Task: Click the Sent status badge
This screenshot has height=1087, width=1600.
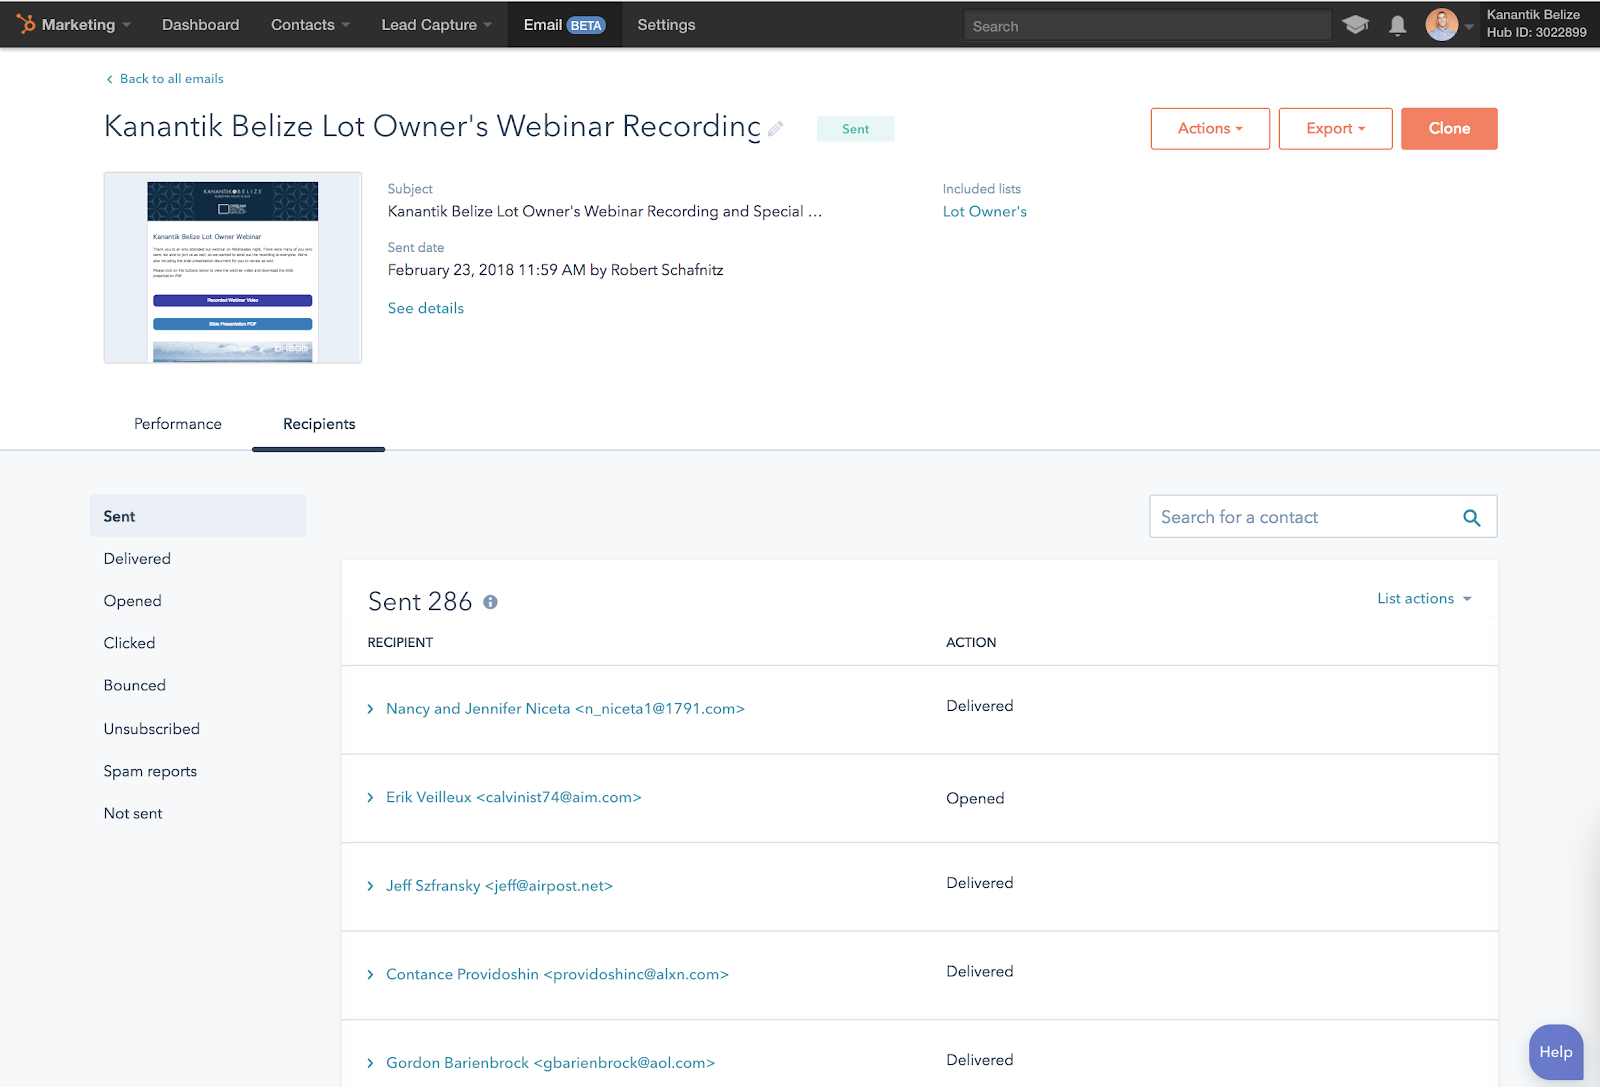Action: (855, 129)
